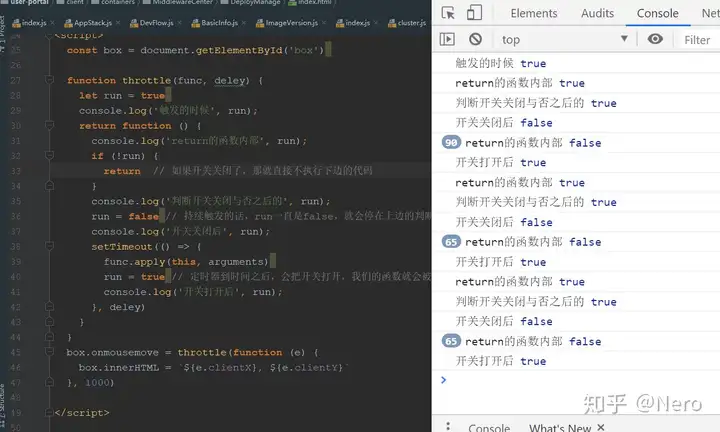Click 'box.innerHTML' on line 46
720x432 pixels.
tap(118, 367)
